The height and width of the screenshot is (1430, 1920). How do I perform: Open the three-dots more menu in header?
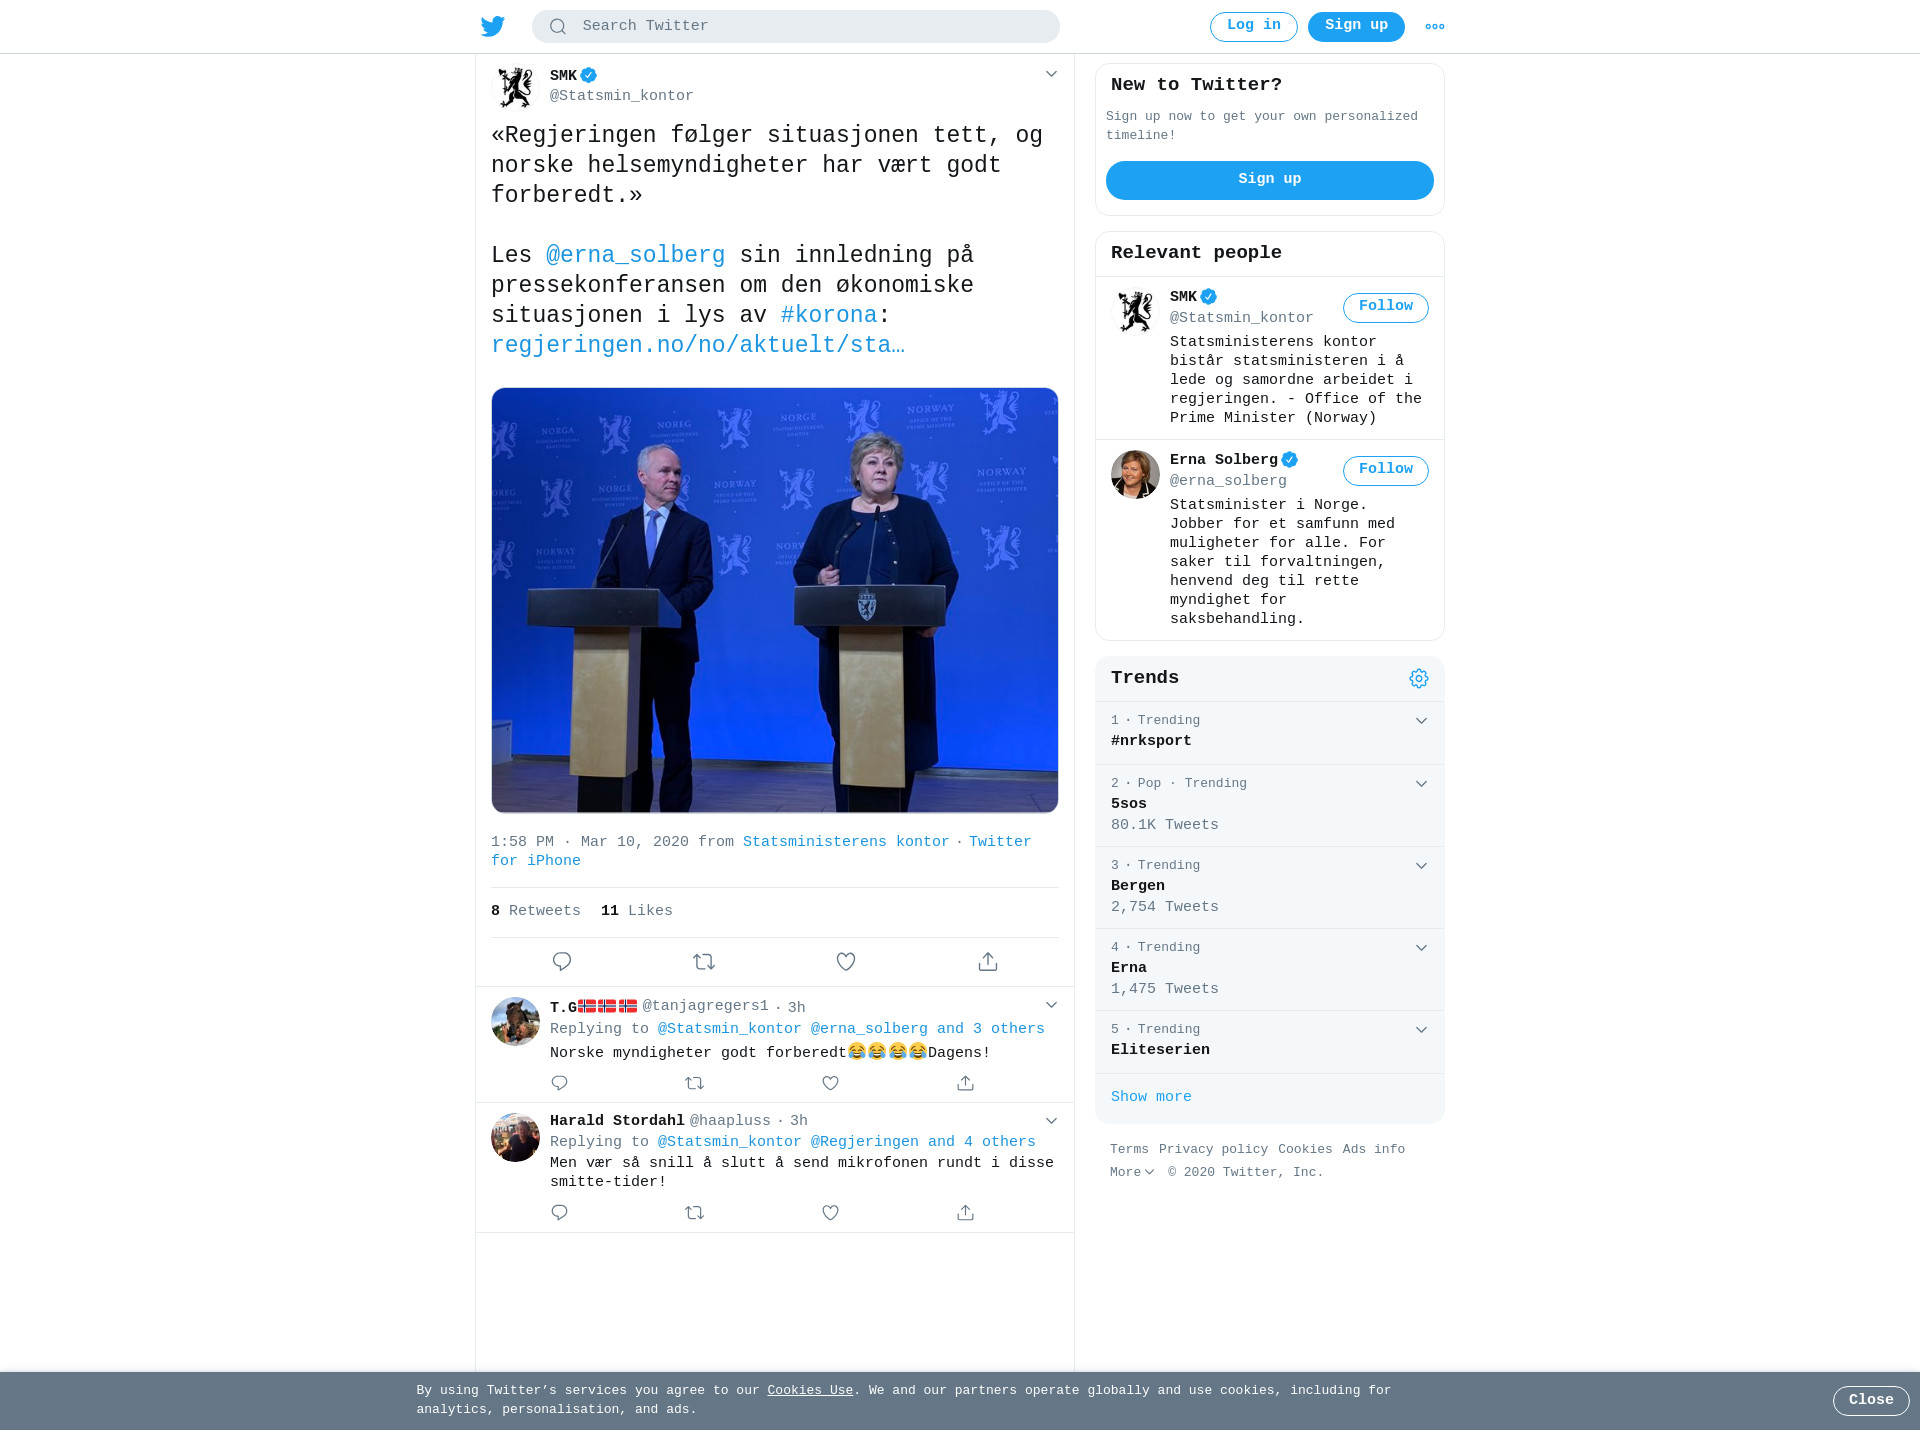point(1435,27)
